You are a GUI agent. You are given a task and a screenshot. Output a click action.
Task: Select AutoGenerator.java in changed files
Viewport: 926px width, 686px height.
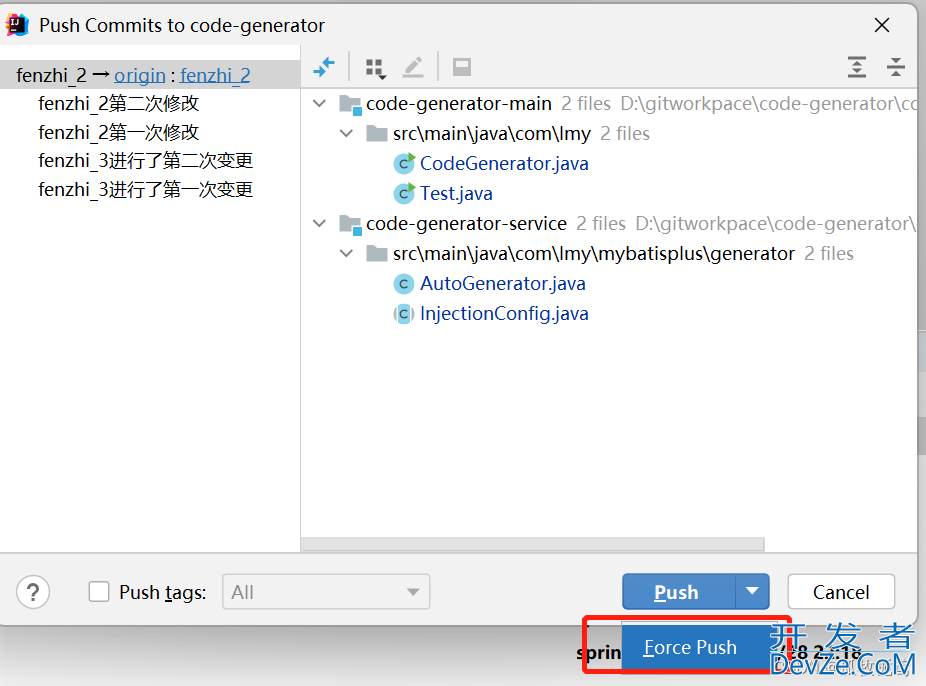pos(503,284)
